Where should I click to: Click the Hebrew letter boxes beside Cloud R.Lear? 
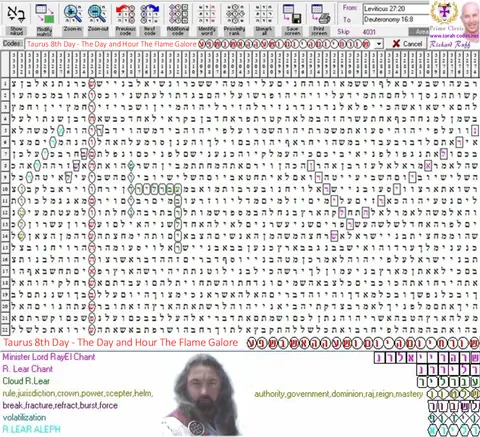pos(448,382)
